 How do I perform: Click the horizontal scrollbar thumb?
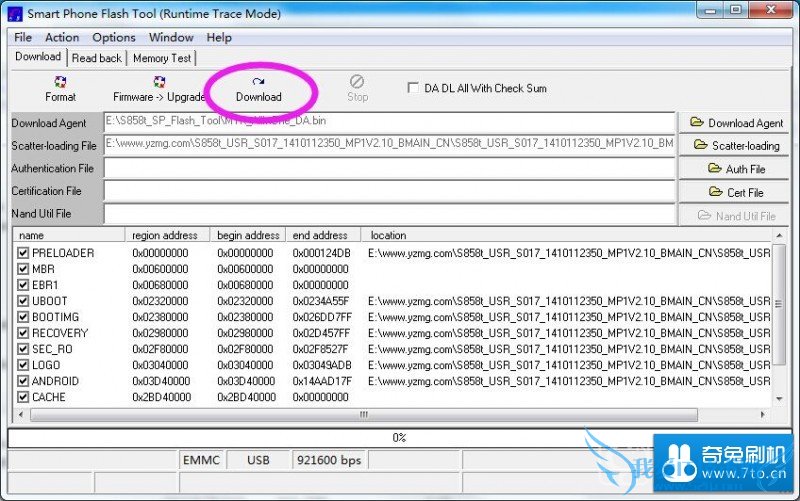click(x=364, y=414)
